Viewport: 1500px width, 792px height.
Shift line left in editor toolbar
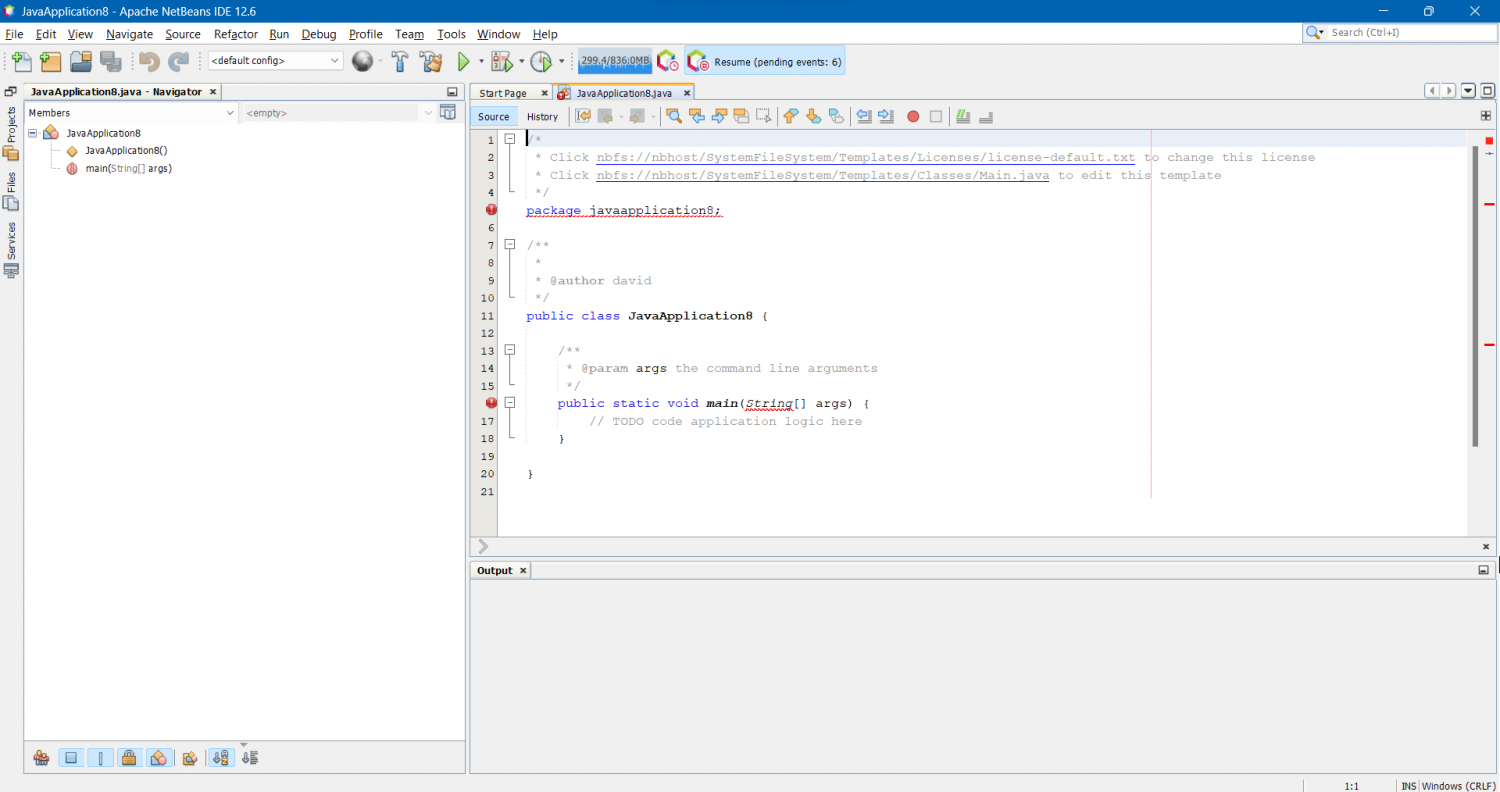tap(864, 117)
